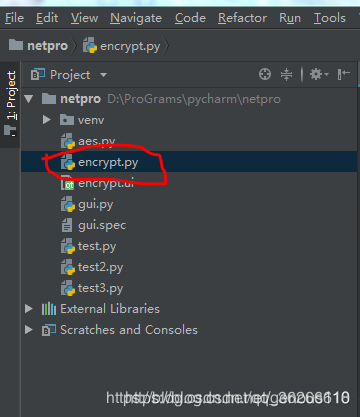Open the Run menu

point(290,18)
